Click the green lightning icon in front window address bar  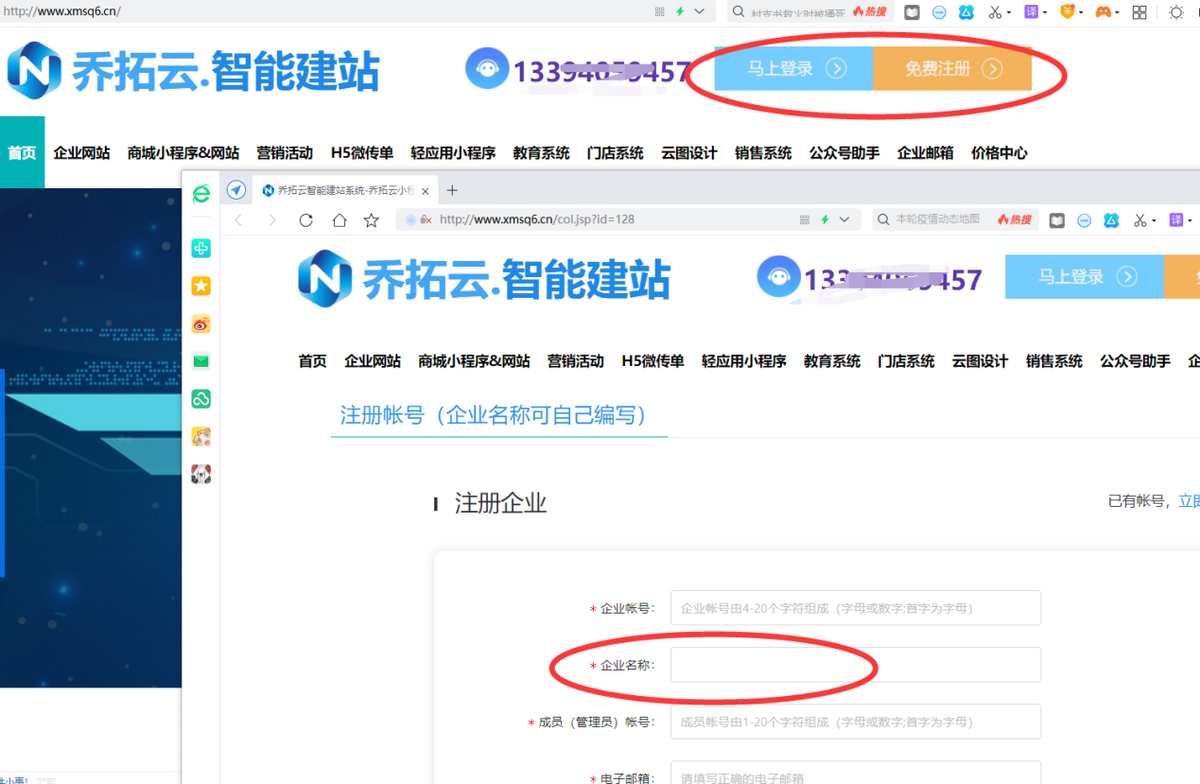click(x=825, y=220)
